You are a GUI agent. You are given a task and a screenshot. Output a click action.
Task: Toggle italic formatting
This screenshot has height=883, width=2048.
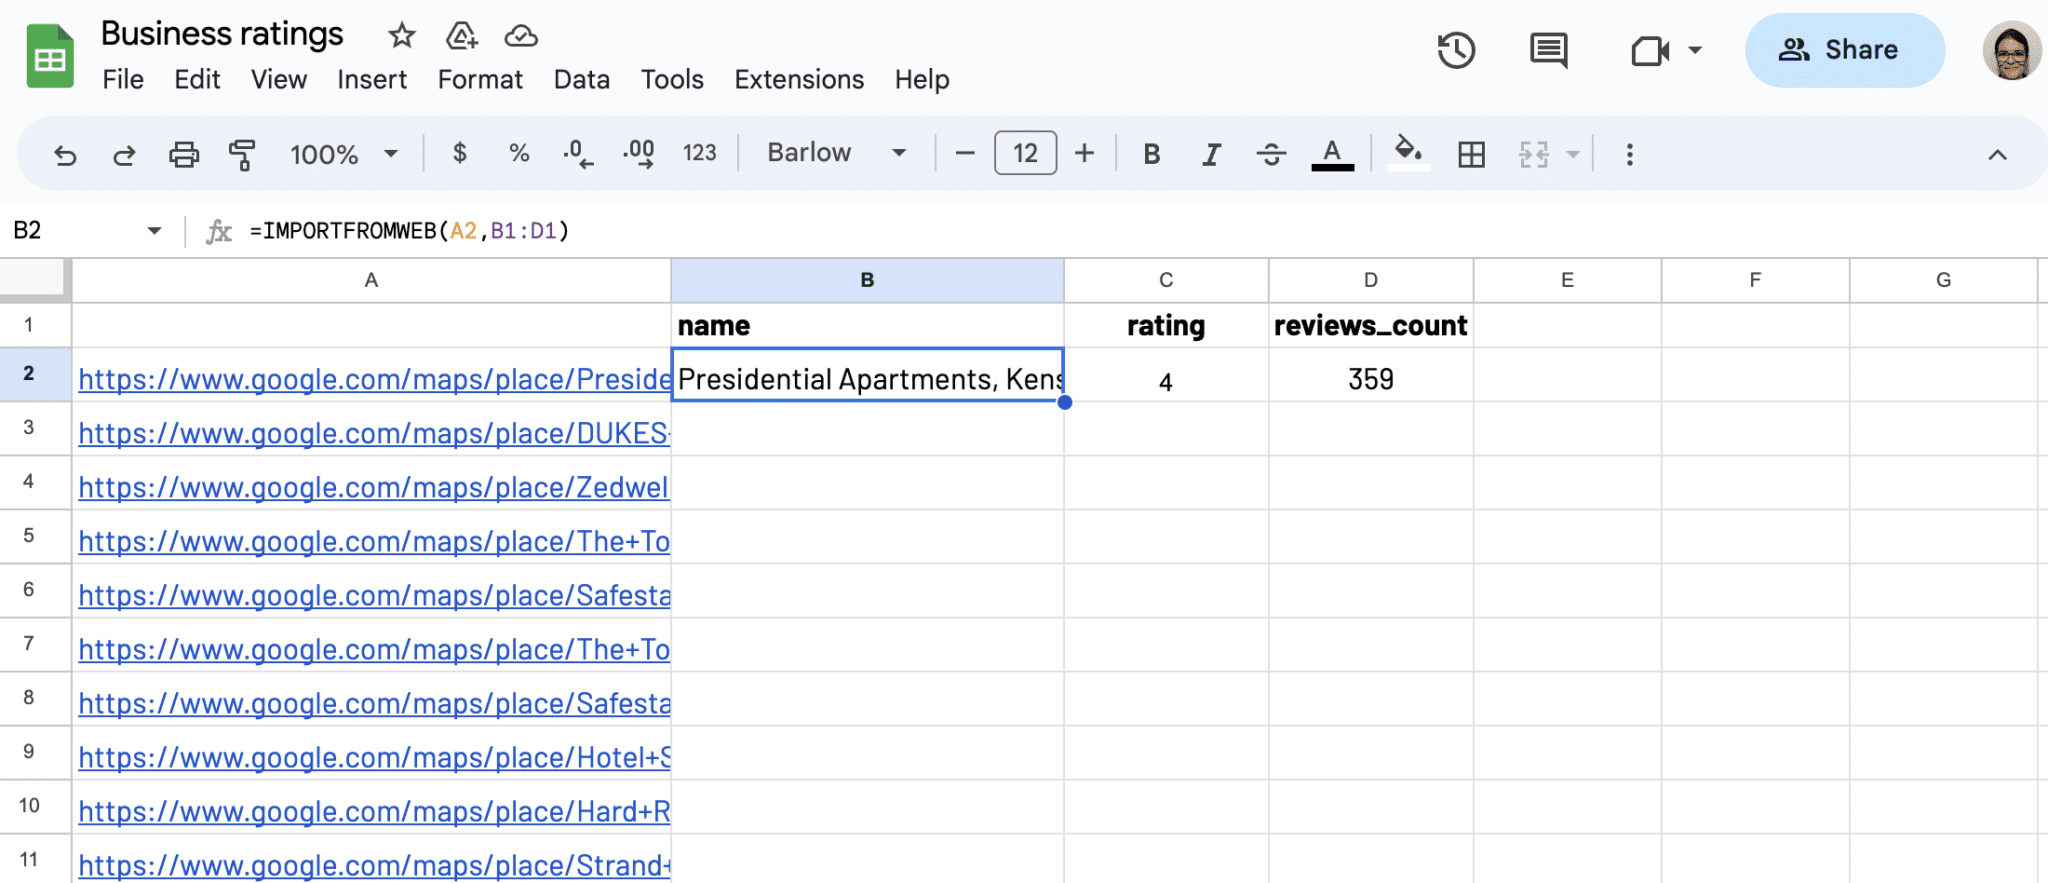pyautogui.click(x=1211, y=154)
